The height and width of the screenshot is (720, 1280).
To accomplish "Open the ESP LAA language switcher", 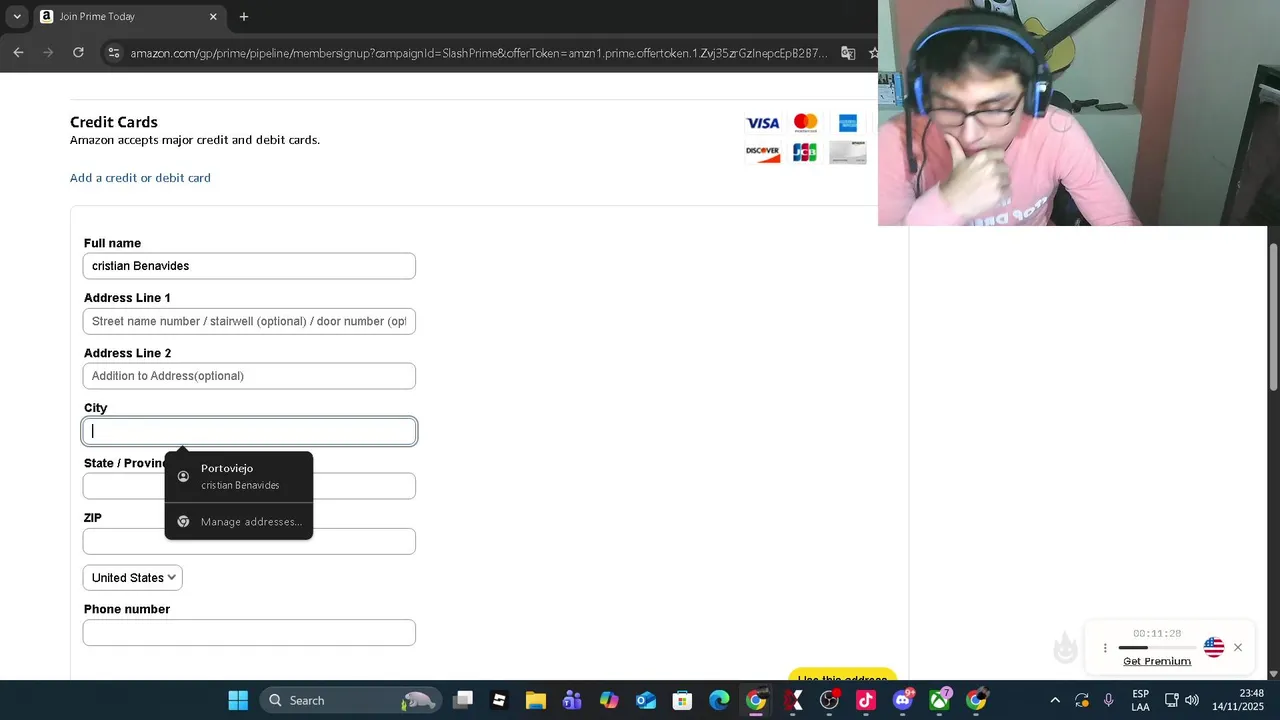I will pos(1140,700).
